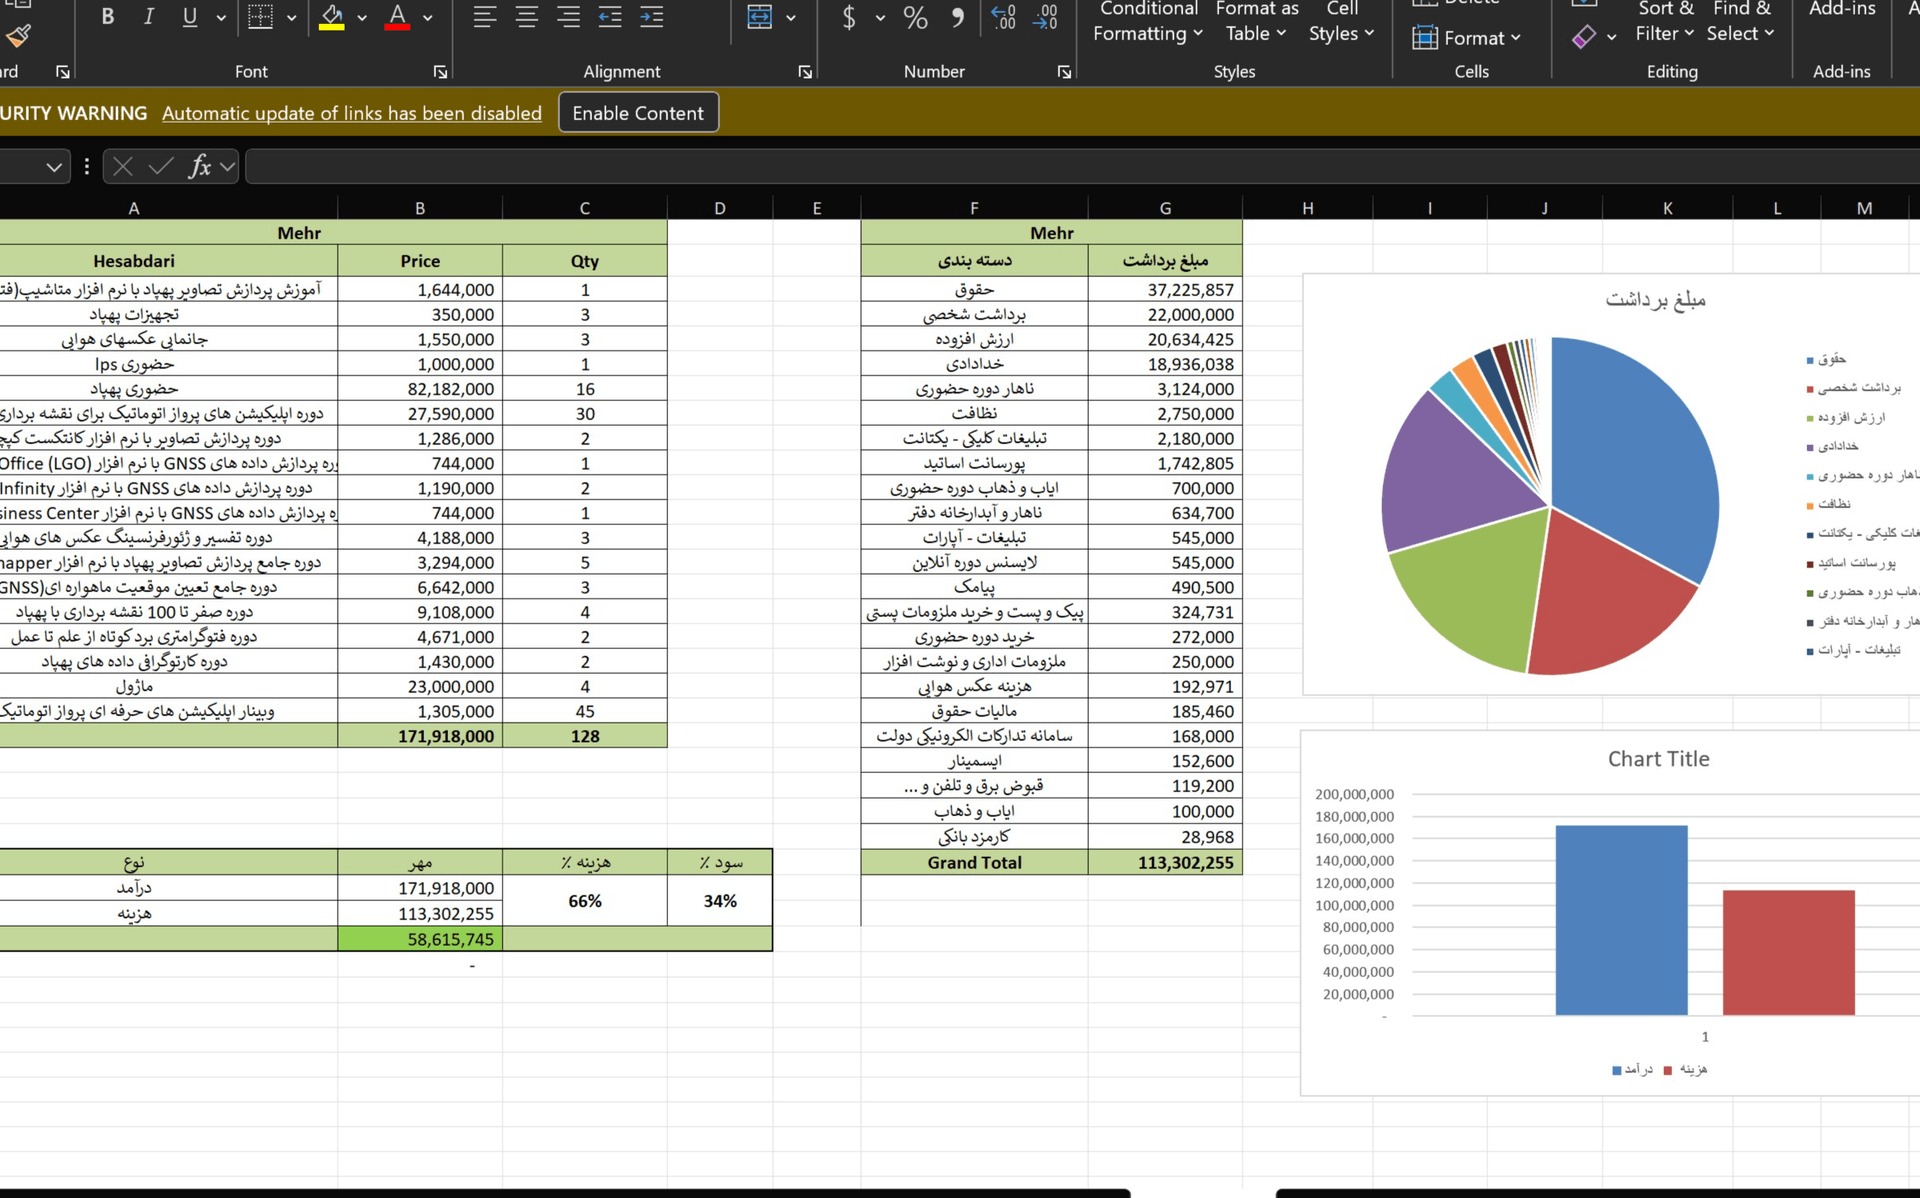Apply yellow Fill Color
Image resolution: width=1920 pixels, height=1198 pixels.
pyautogui.click(x=332, y=17)
